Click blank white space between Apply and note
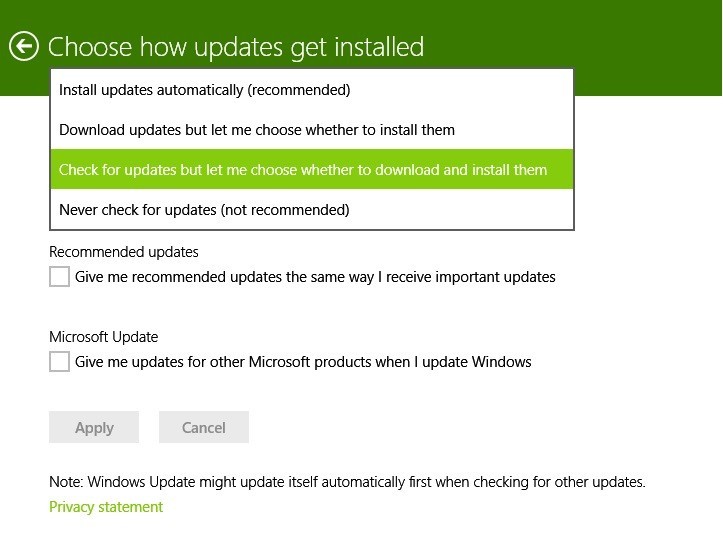 coord(369,459)
